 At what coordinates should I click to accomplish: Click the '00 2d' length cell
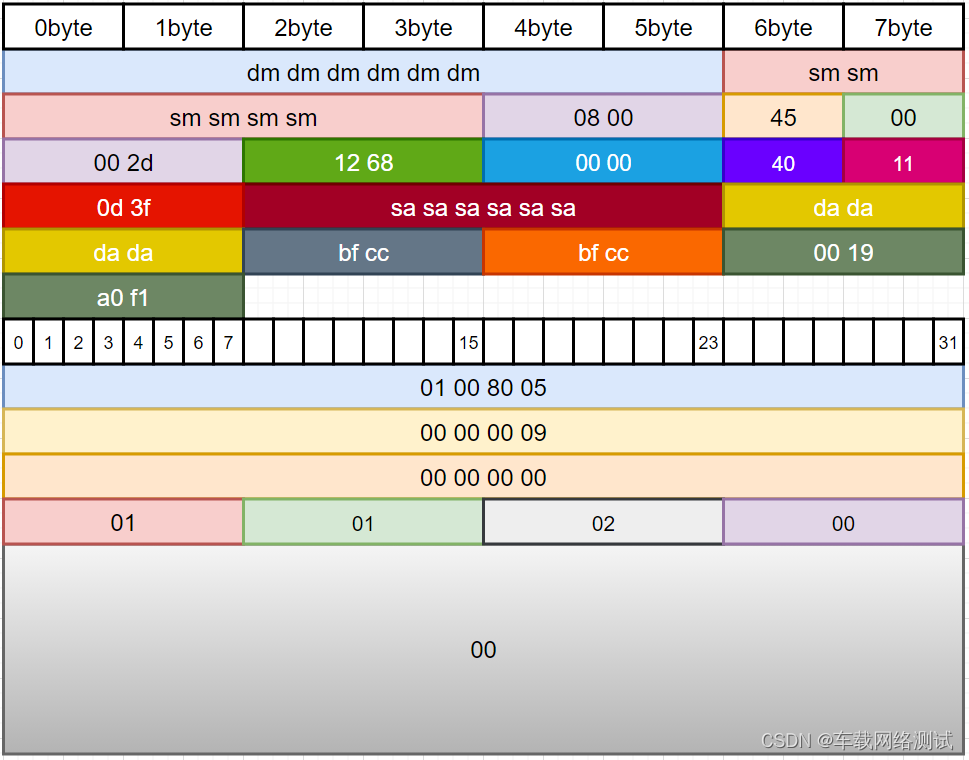[x=123, y=162]
